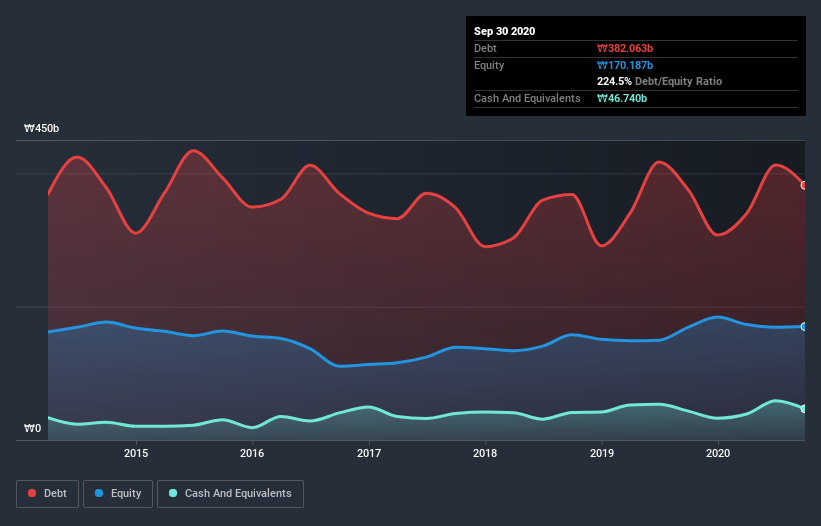Click the Sep 30 2020 tooltip date
Screen dimensions: 821x526
click(x=505, y=31)
